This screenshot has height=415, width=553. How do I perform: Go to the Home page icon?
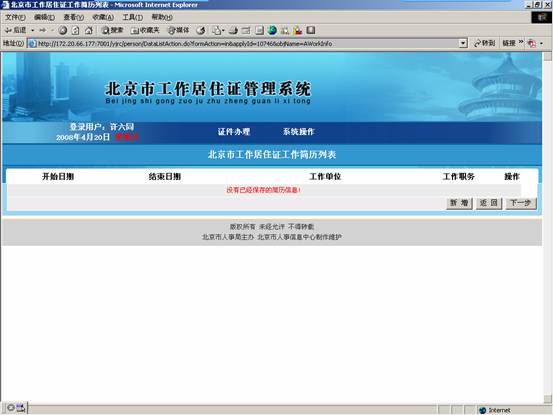click(89, 31)
